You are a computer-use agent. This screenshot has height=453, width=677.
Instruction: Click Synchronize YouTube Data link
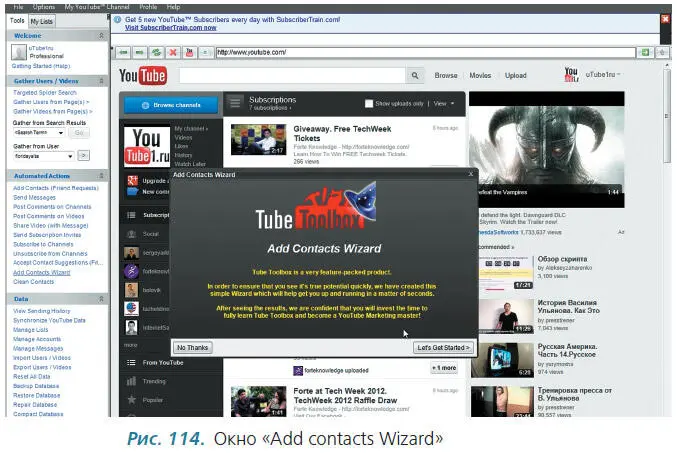[x=49, y=320]
